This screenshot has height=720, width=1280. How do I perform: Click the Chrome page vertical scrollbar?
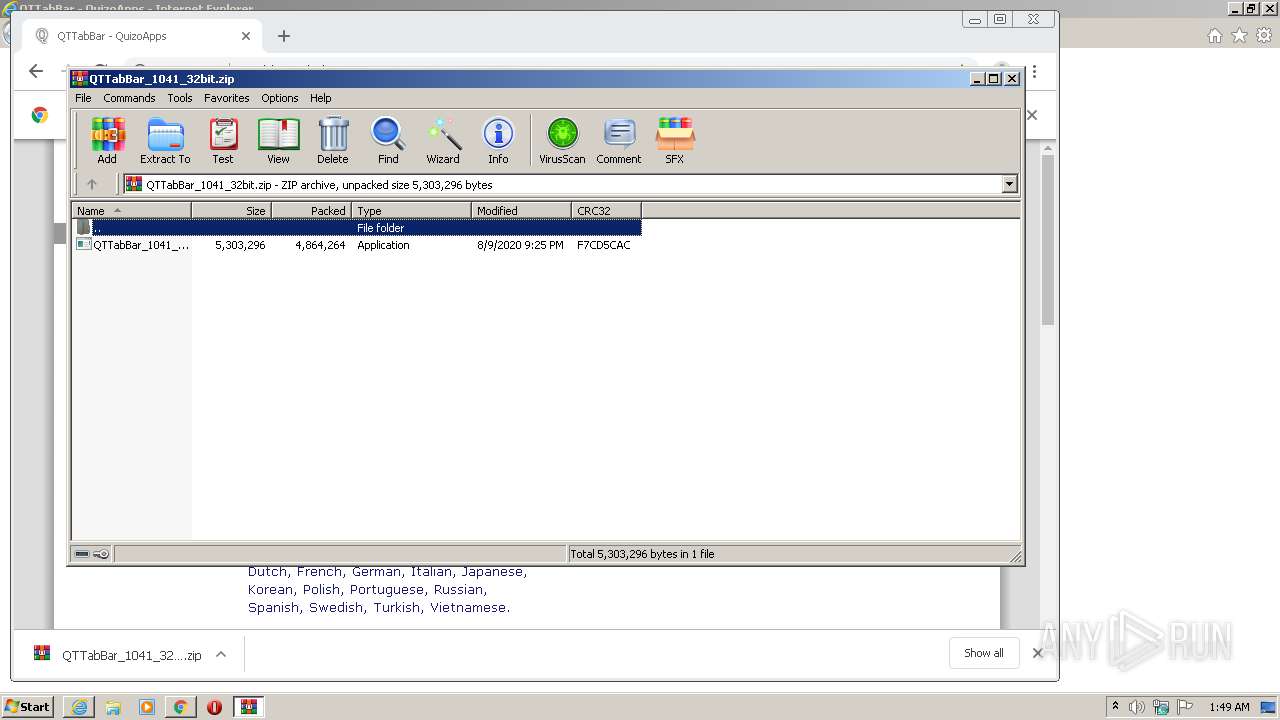1048,240
